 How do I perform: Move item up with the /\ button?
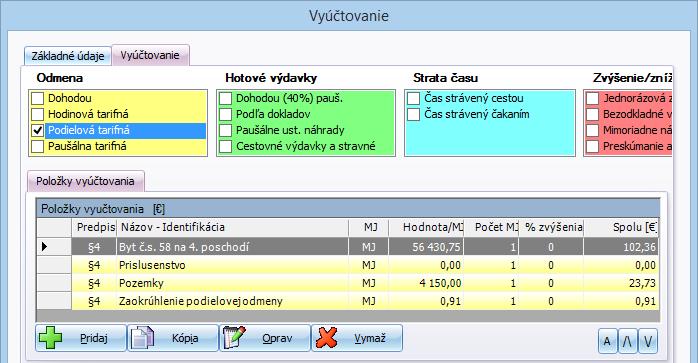tap(627, 341)
